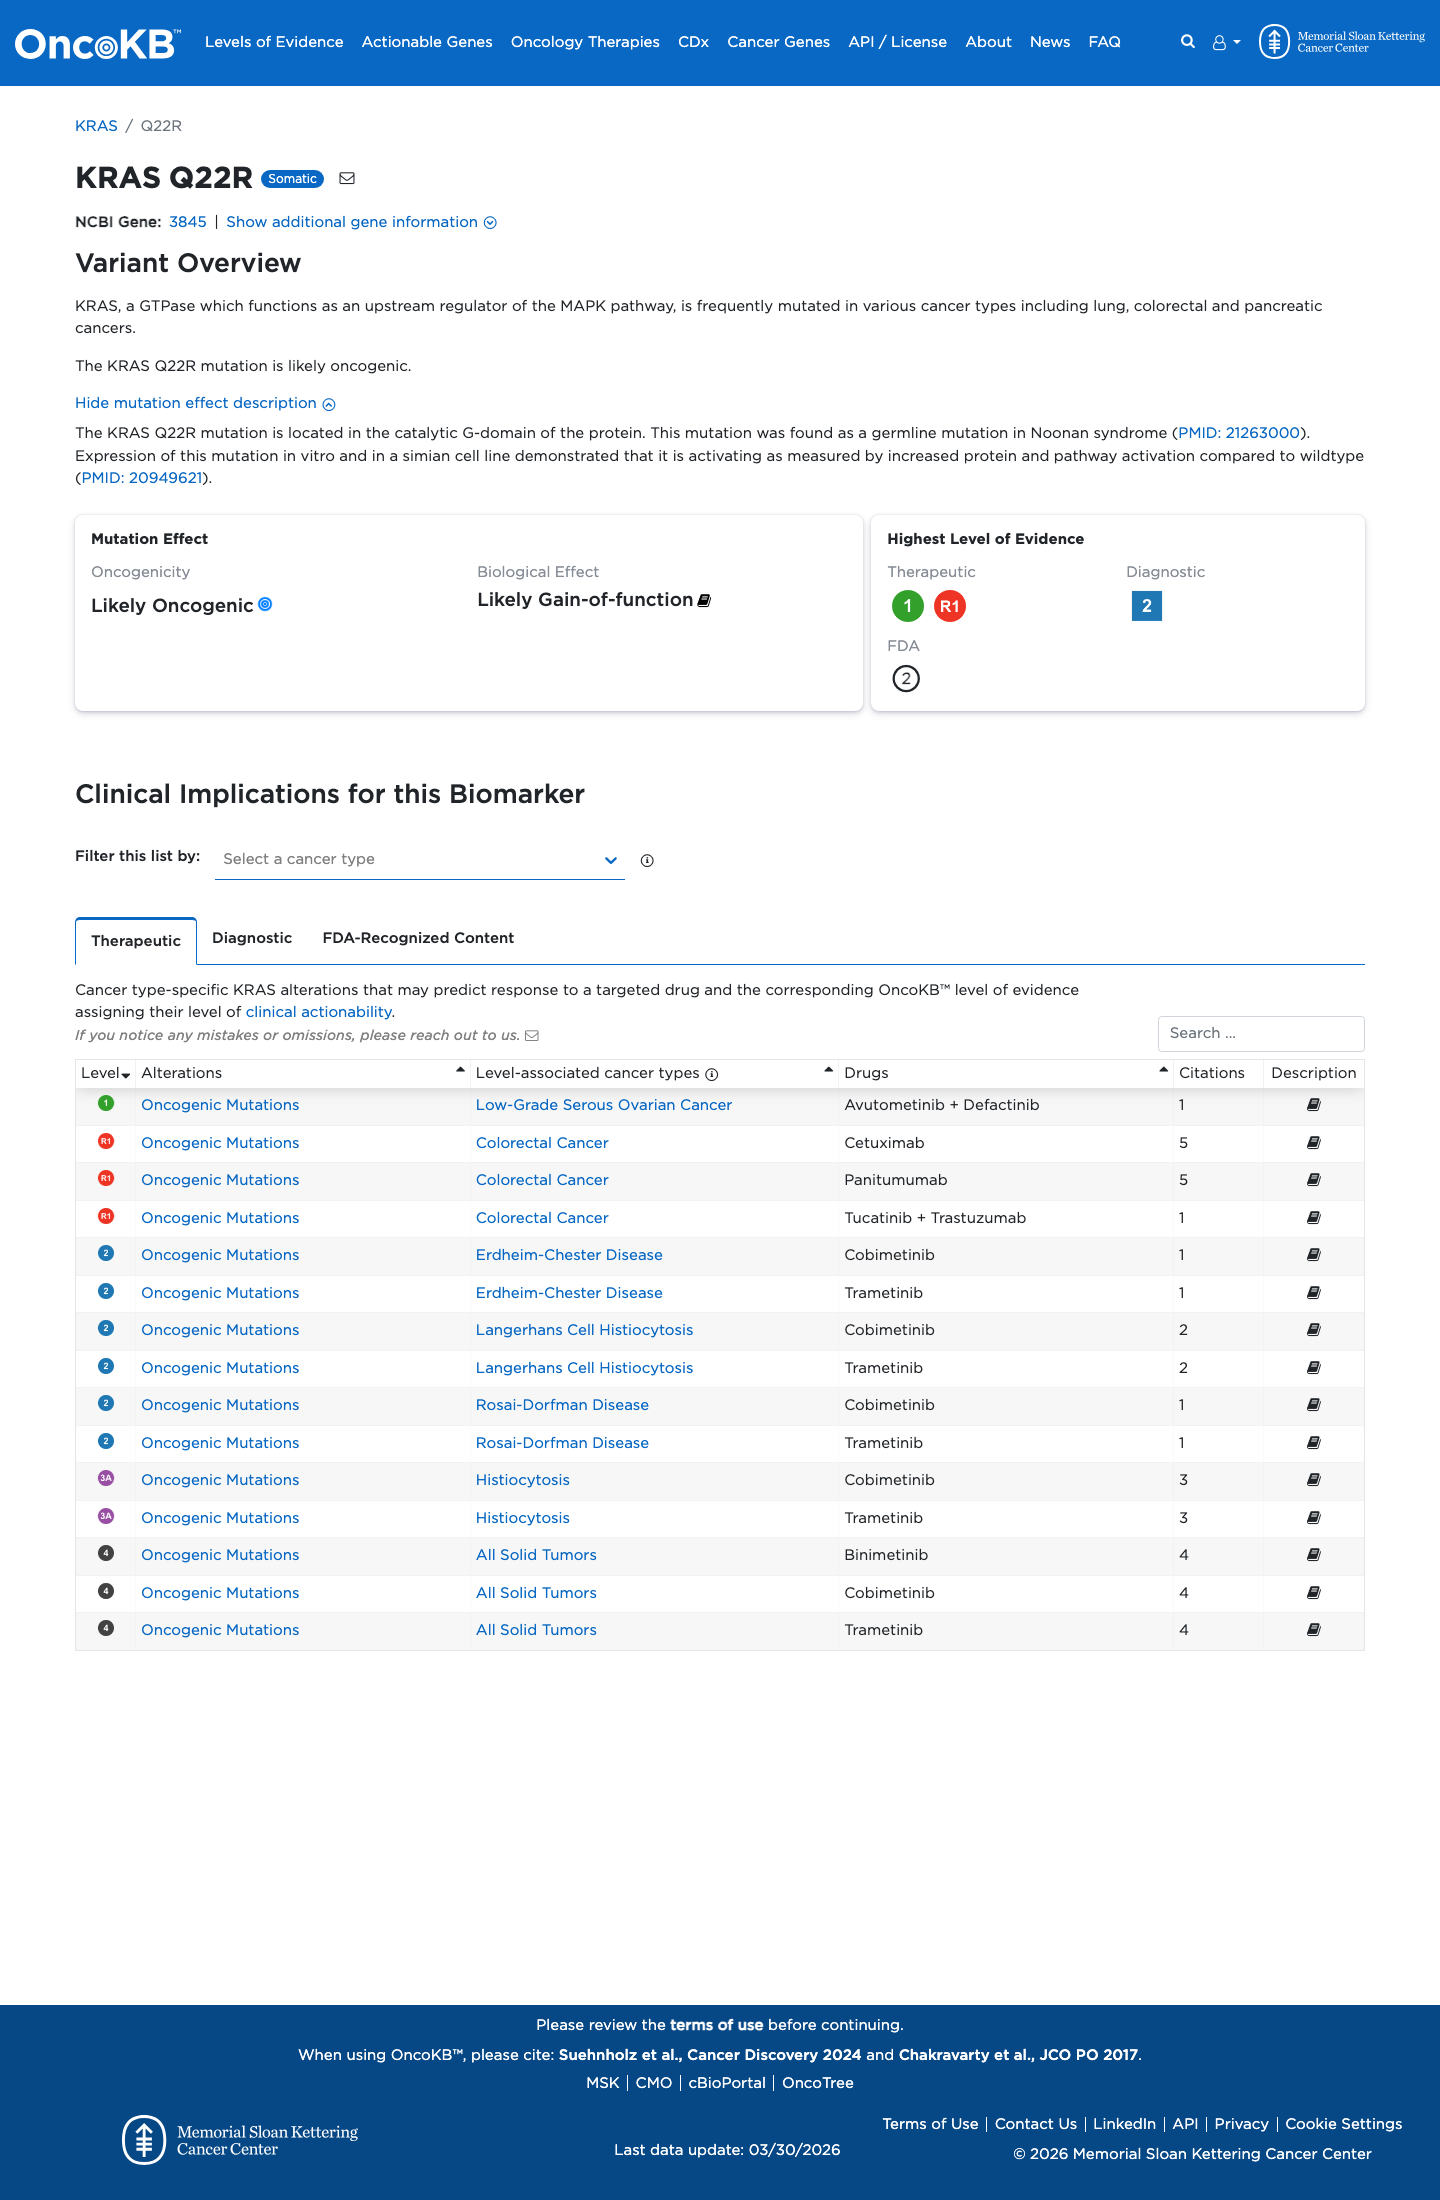
Task: Open API / License page
Action: click(897, 42)
